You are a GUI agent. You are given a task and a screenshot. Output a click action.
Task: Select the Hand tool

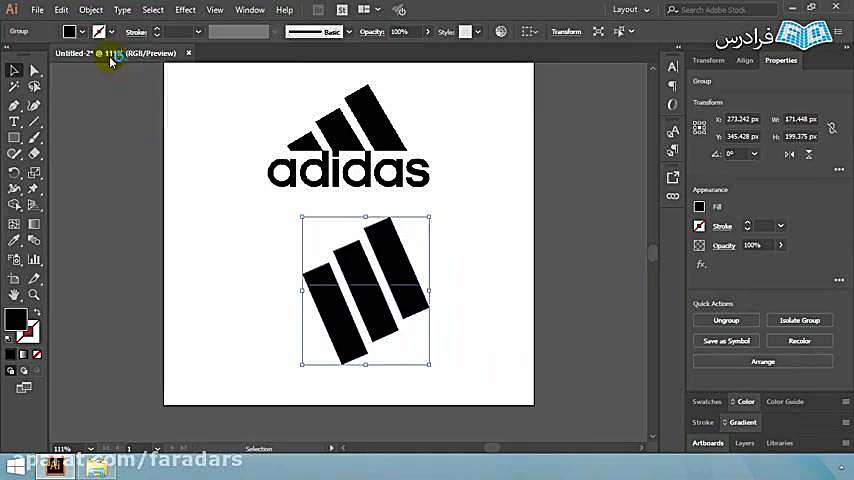[x=14, y=295]
